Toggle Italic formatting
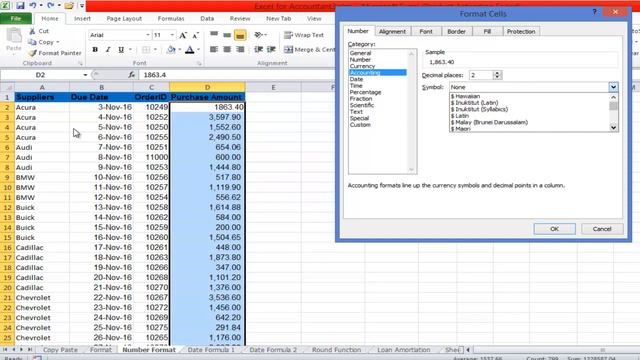The width and height of the screenshot is (640, 360). (x=108, y=49)
